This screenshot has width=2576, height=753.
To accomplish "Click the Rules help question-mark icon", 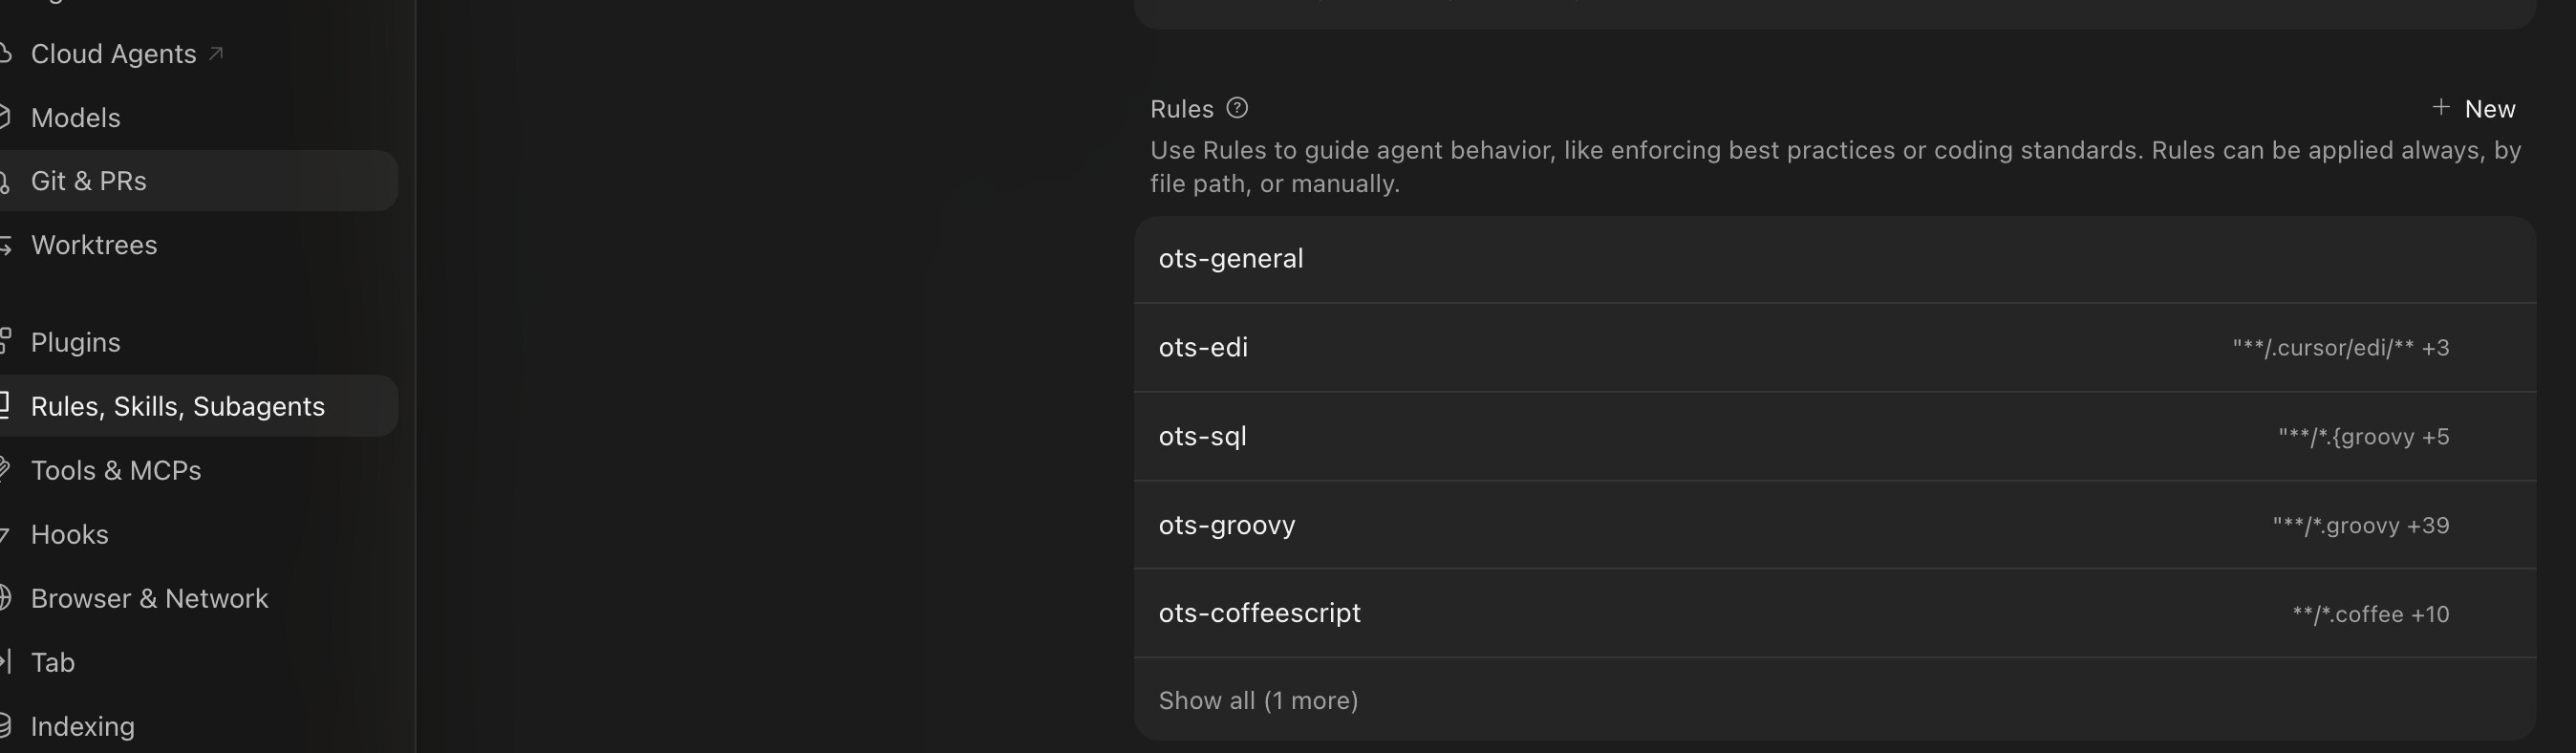I will (1237, 108).
